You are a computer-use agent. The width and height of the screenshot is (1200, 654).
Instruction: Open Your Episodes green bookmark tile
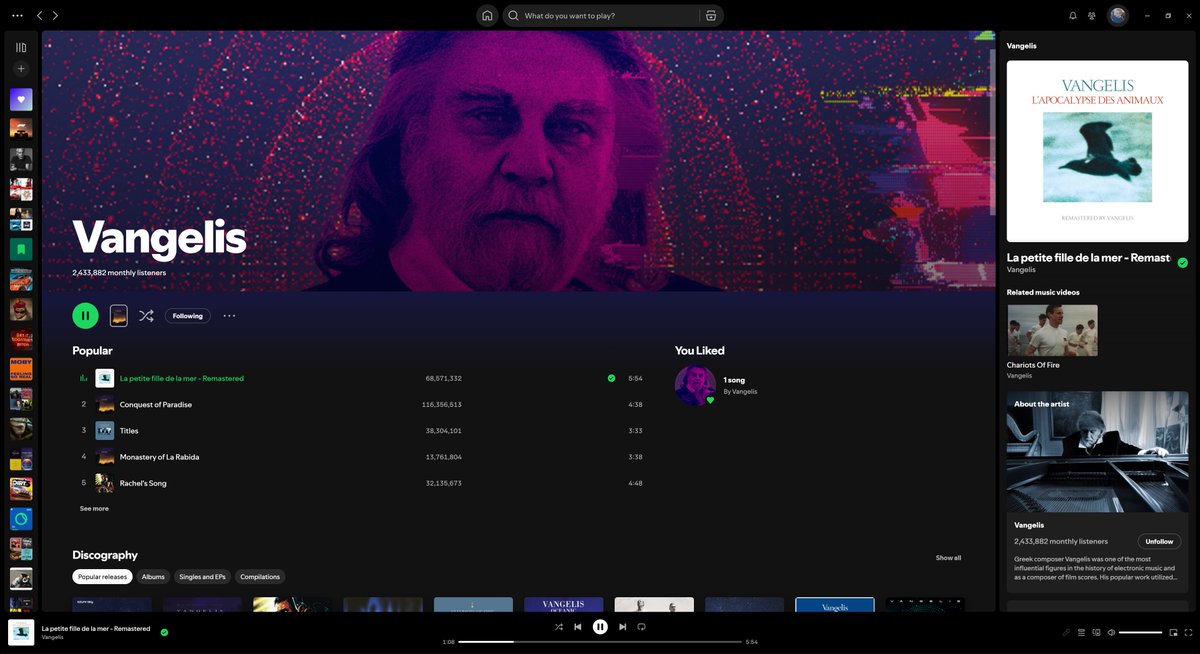[21, 249]
